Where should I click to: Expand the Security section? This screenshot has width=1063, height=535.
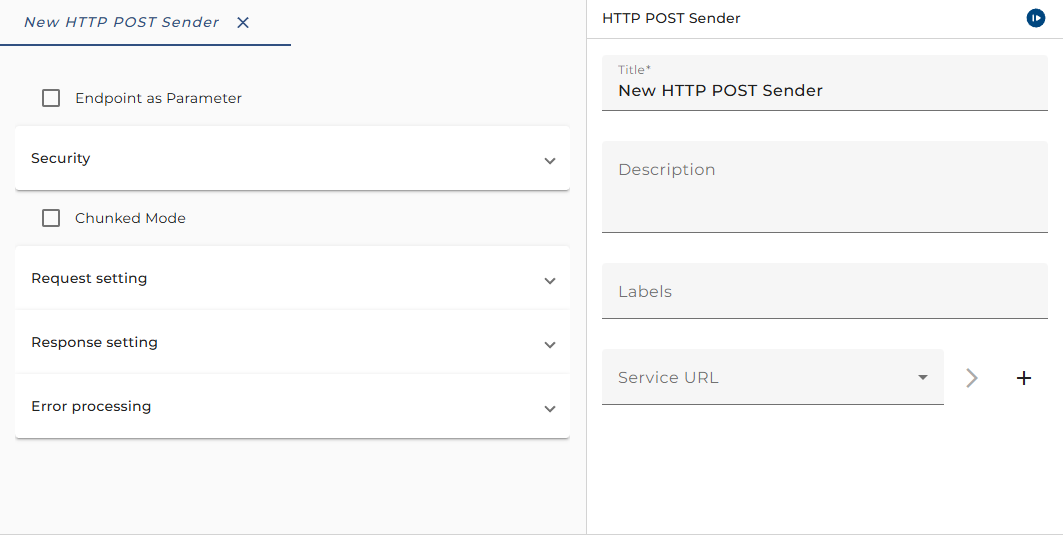point(292,158)
